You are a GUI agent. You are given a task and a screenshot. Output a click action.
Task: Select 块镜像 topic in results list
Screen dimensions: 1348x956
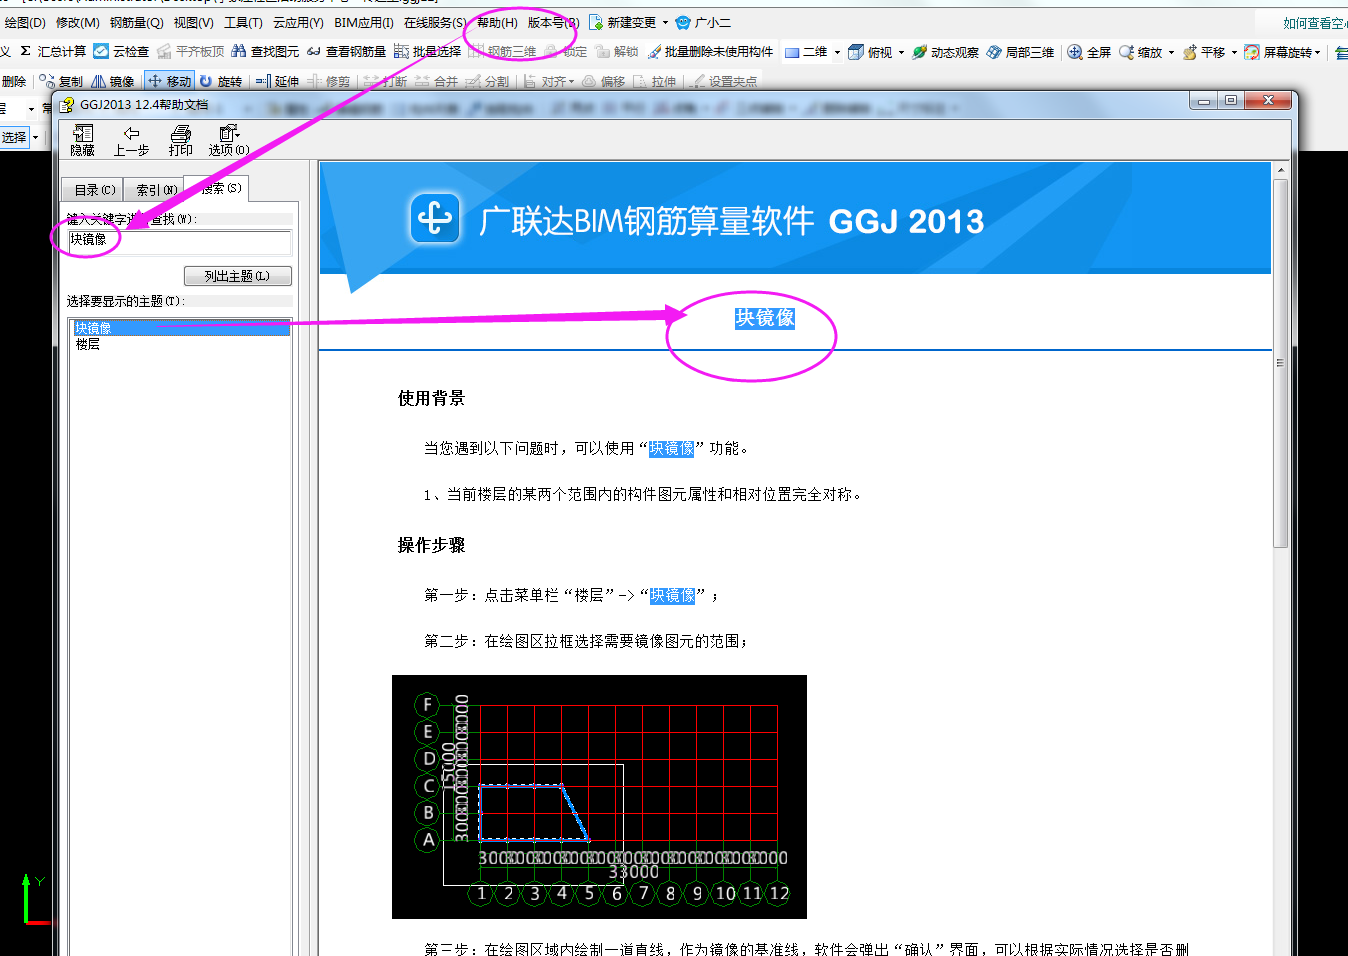point(181,328)
